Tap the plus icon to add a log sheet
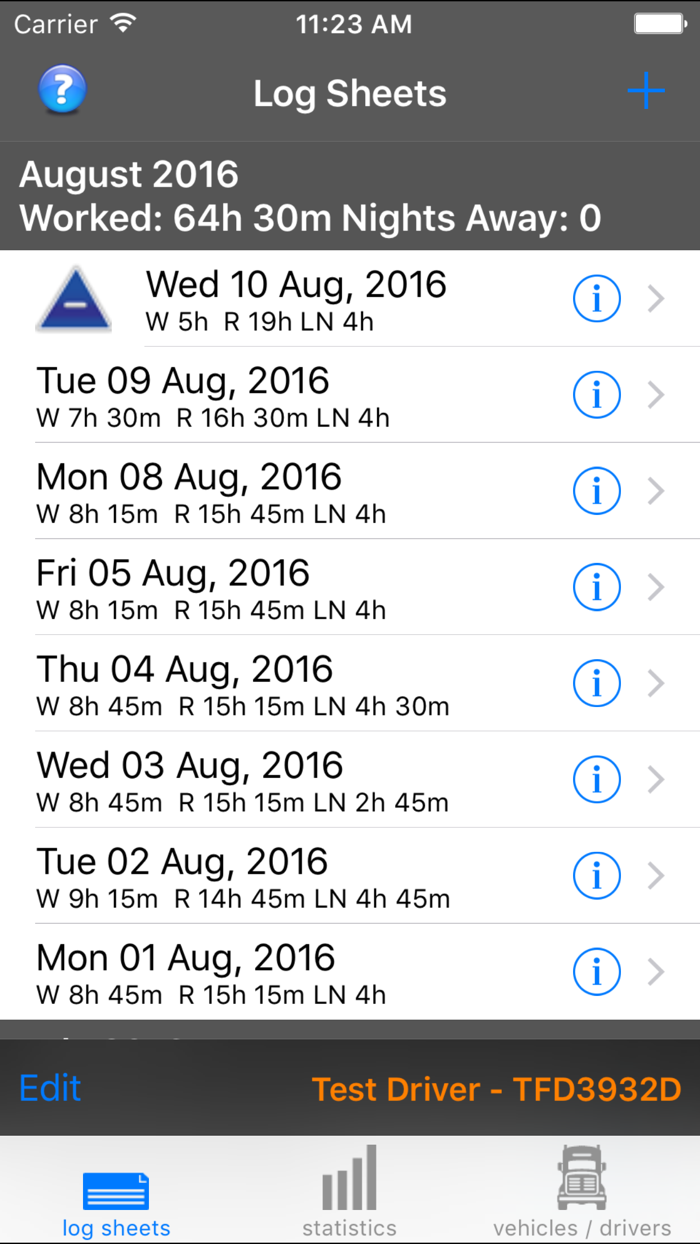The height and width of the screenshot is (1244, 700). 646,90
